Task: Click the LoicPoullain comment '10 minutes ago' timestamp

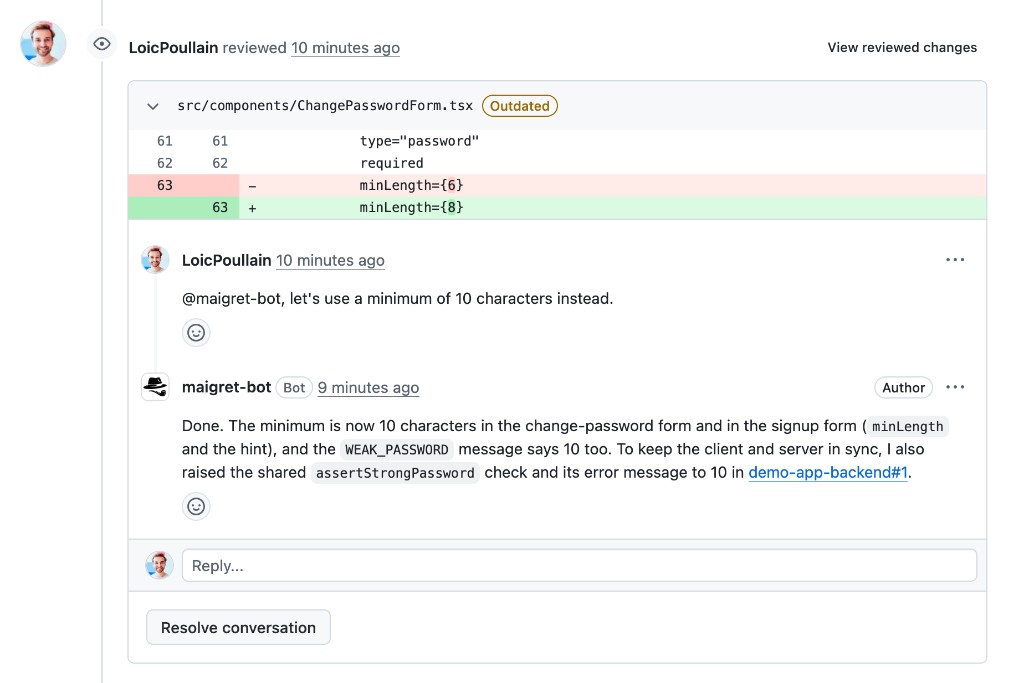Action: point(330,260)
